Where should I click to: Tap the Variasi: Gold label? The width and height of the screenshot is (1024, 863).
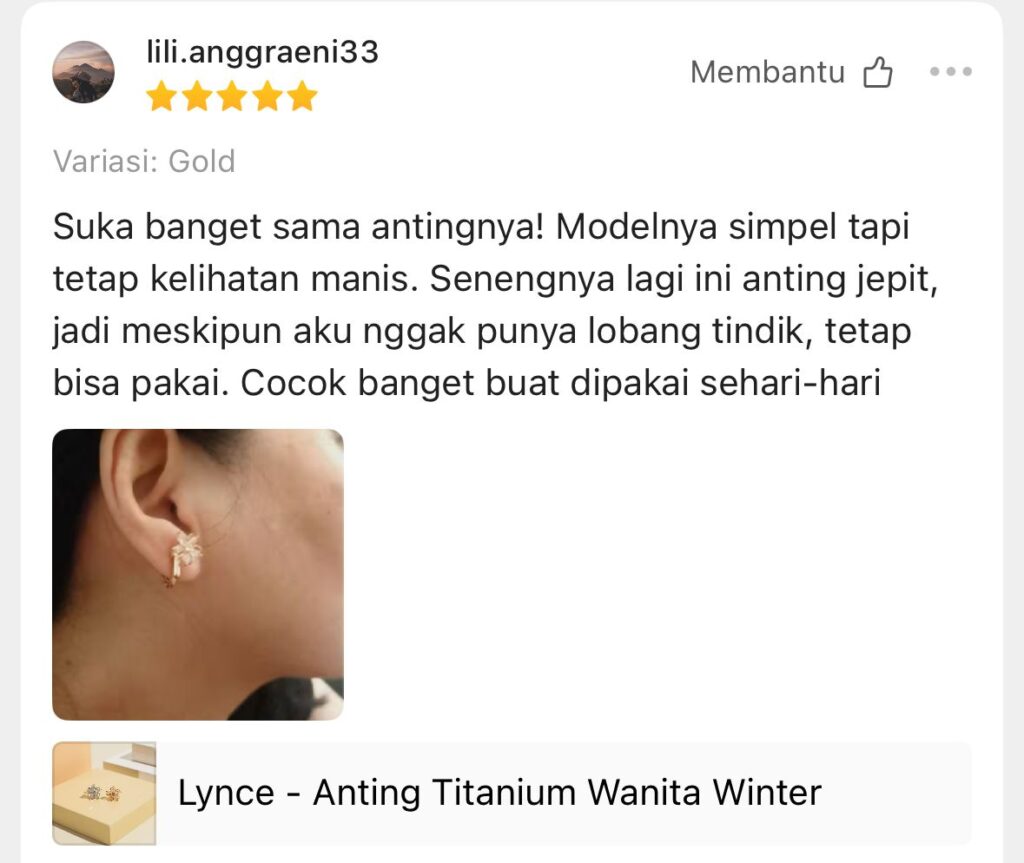(144, 161)
